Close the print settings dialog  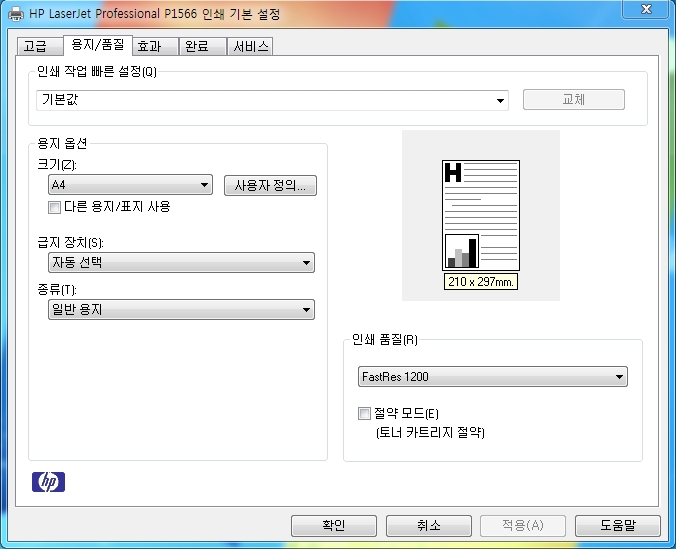(646, 9)
